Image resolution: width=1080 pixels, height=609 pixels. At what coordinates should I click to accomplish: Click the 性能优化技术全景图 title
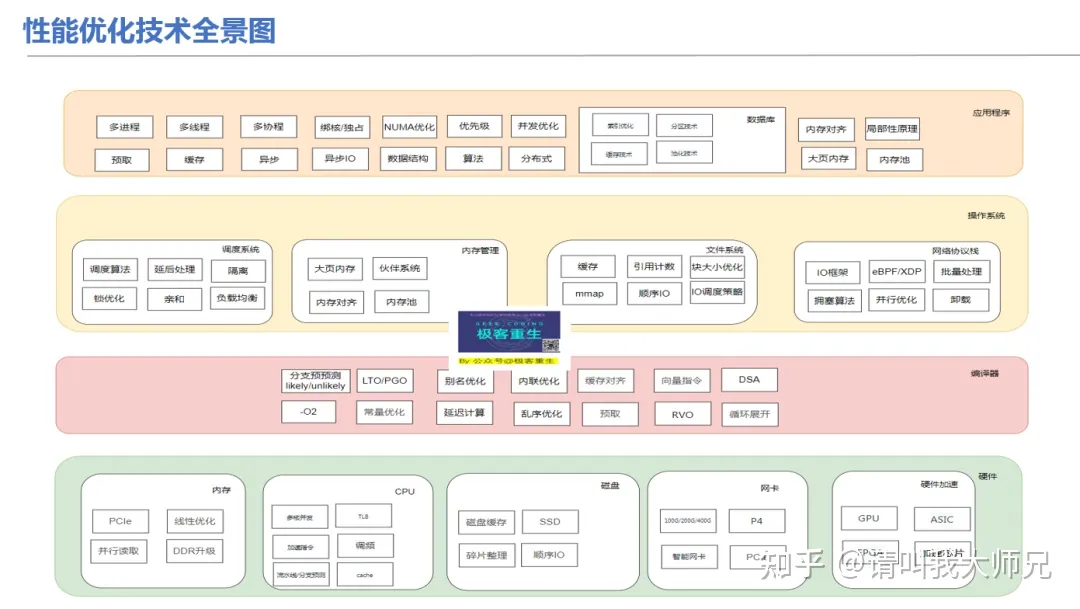(x=149, y=31)
